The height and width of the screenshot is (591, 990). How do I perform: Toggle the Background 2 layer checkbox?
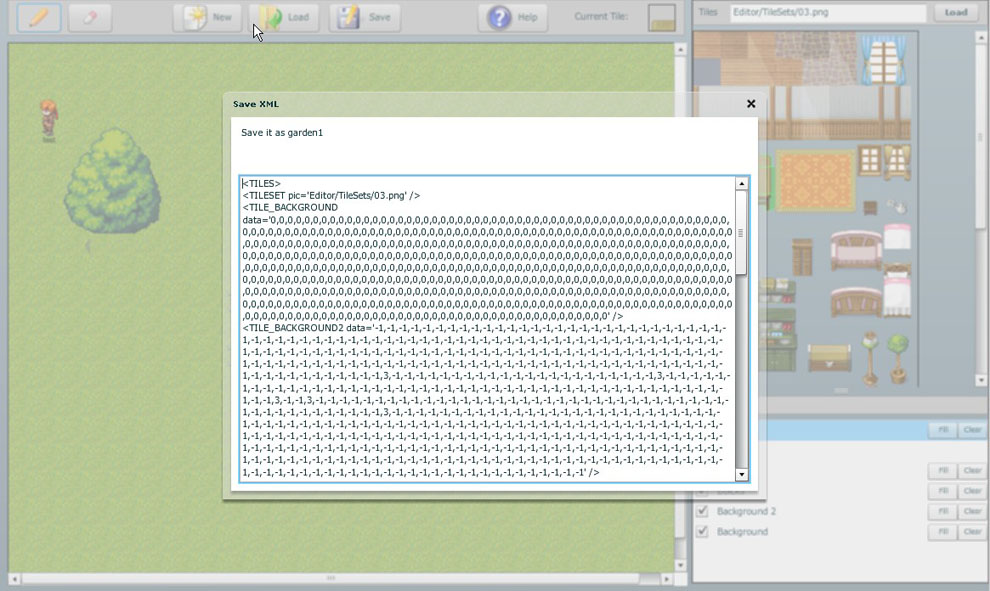(702, 512)
